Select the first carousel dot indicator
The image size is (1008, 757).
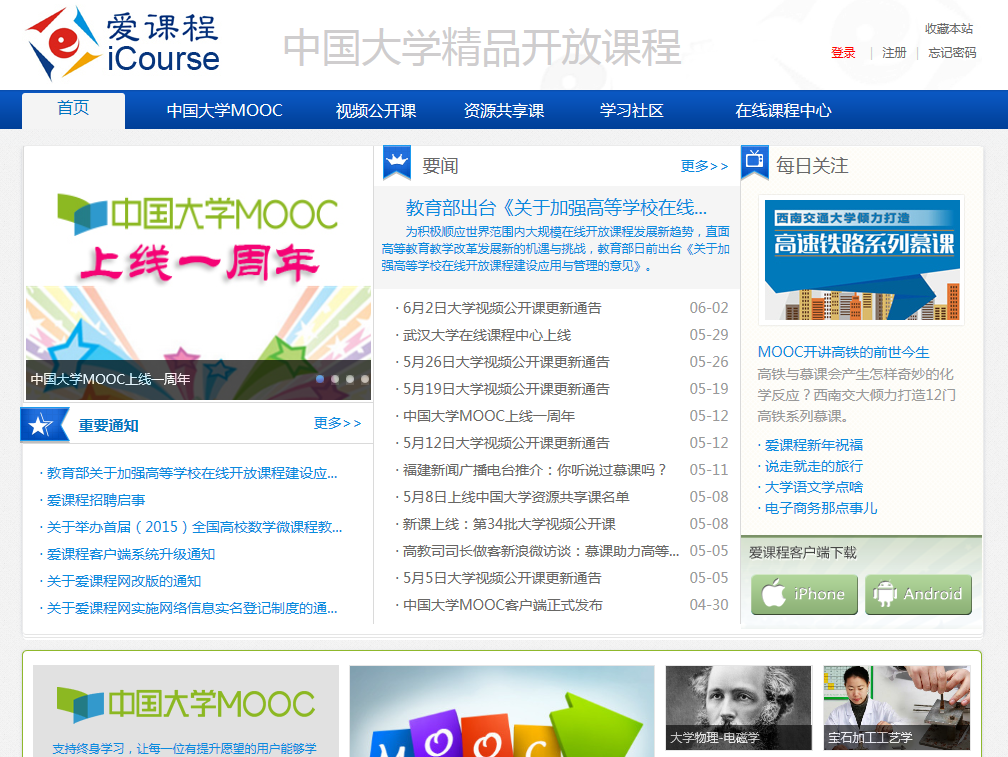tap(320, 380)
